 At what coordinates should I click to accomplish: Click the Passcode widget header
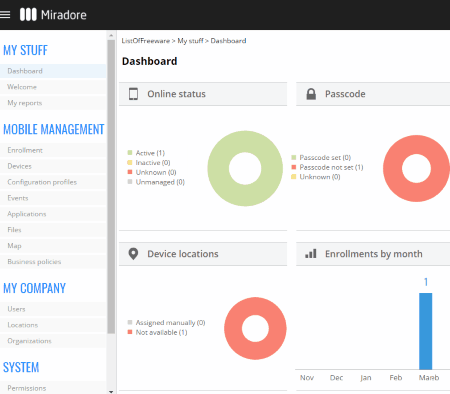(x=373, y=94)
